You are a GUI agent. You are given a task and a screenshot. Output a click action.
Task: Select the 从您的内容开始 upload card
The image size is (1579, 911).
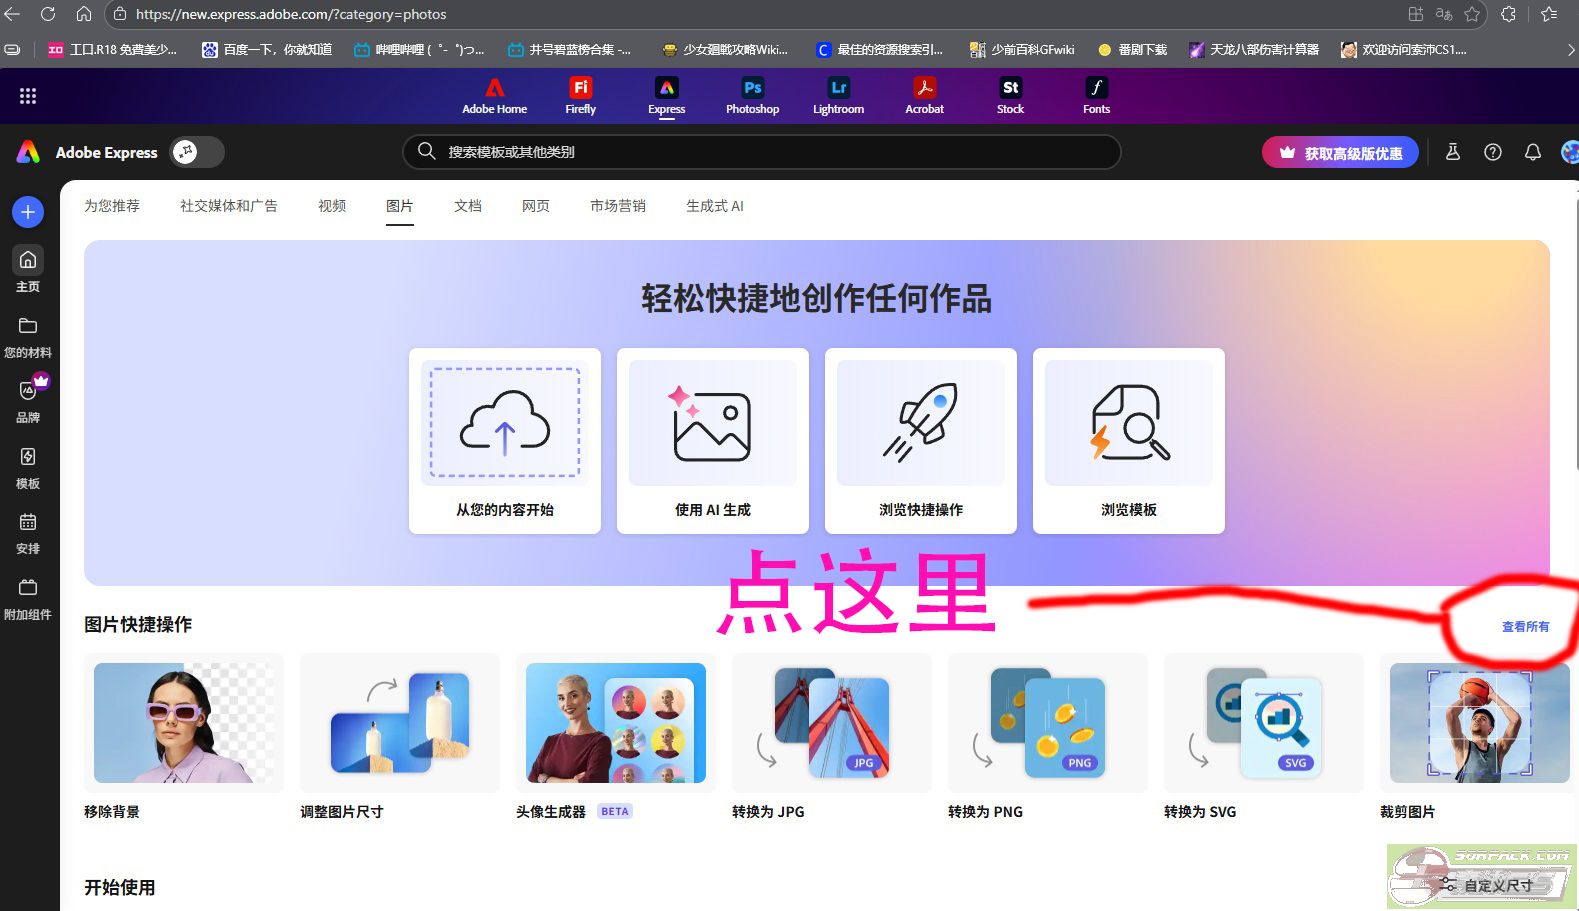pyautogui.click(x=505, y=440)
